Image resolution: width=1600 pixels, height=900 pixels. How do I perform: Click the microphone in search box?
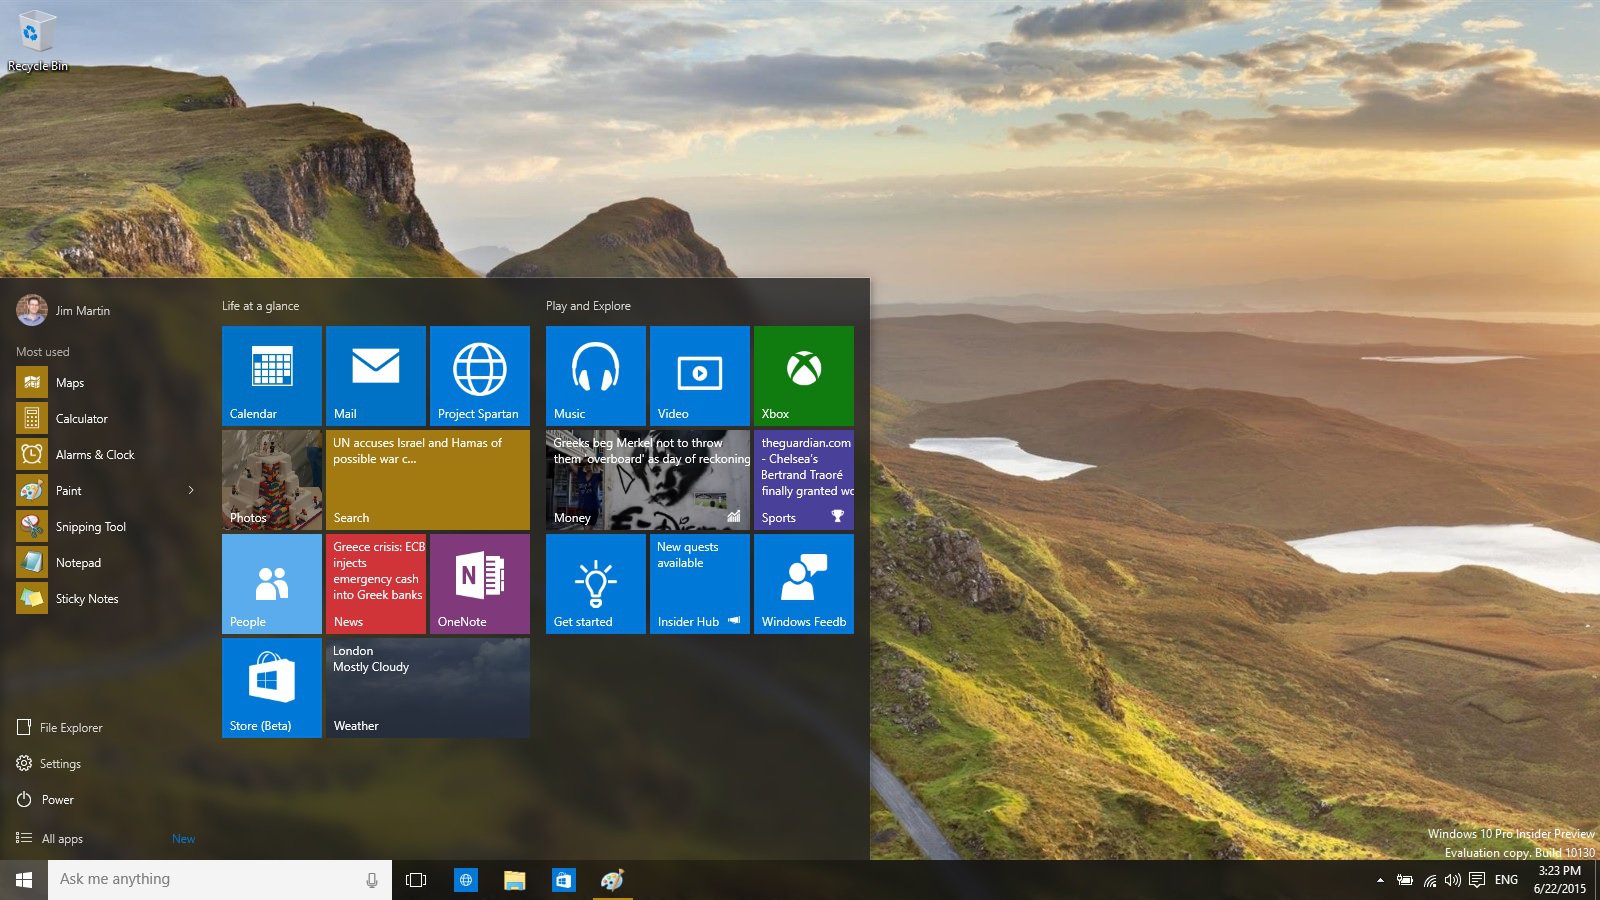[372, 880]
